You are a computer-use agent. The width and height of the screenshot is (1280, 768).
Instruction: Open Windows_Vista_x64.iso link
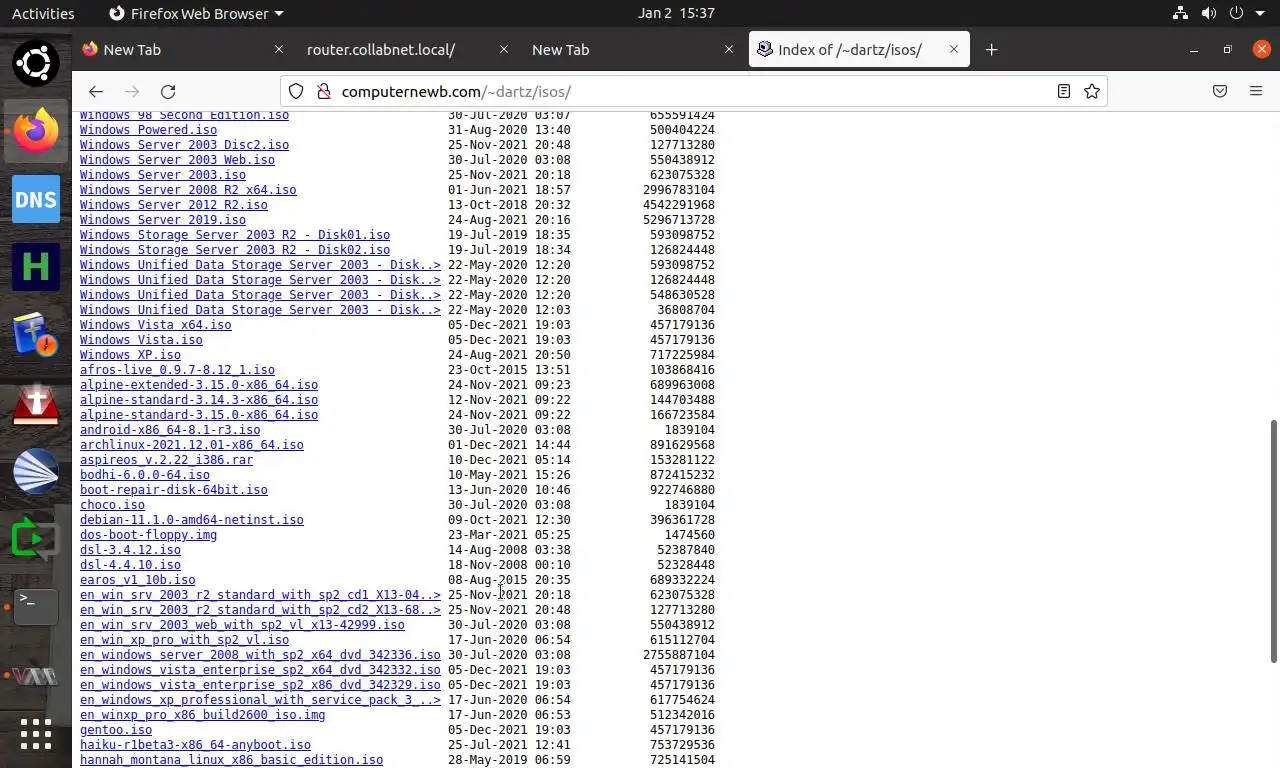tap(155, 325)
